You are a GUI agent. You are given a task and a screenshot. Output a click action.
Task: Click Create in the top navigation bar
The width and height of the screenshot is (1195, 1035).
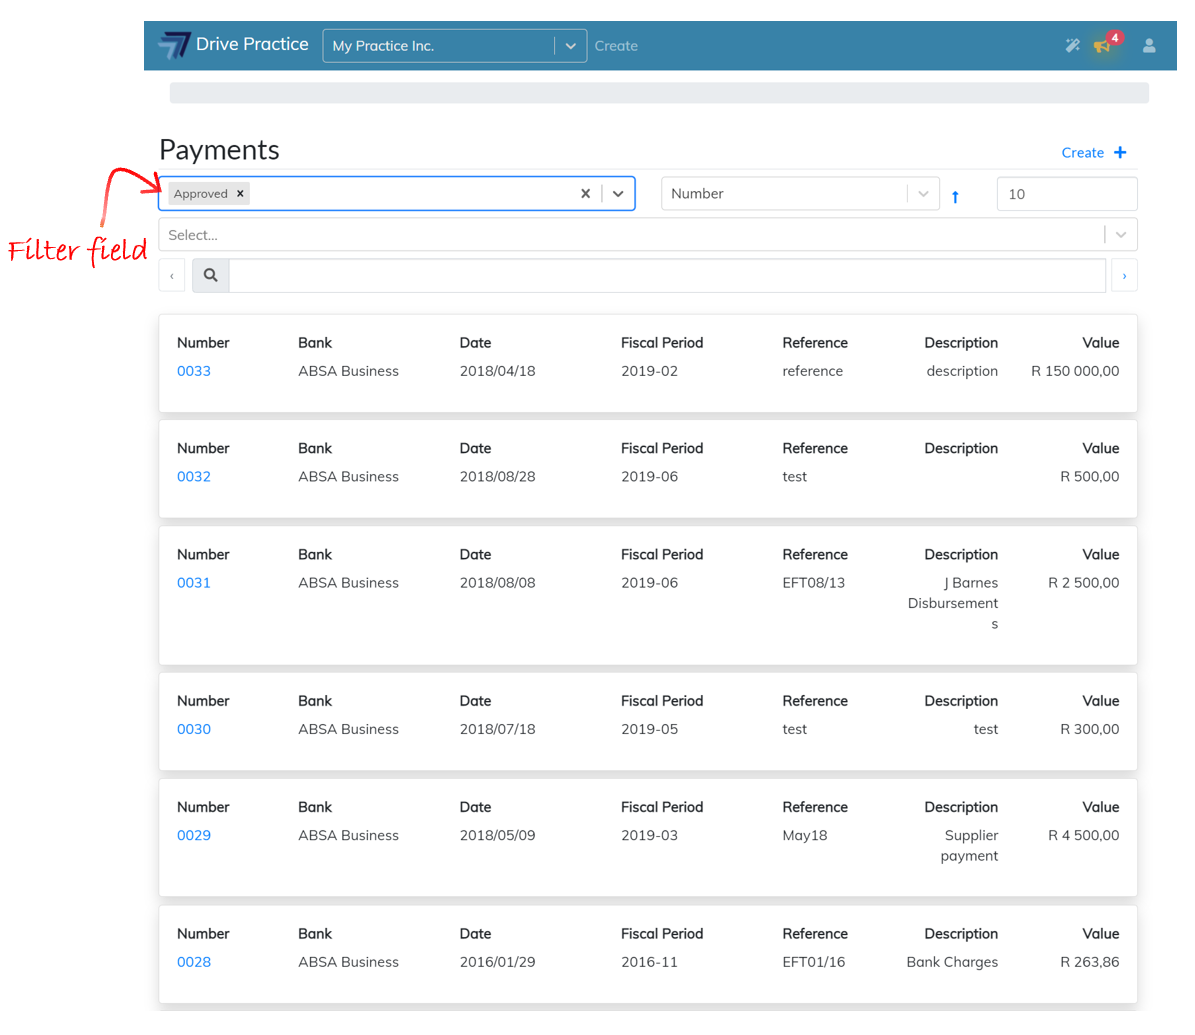(x=616, y=46)
